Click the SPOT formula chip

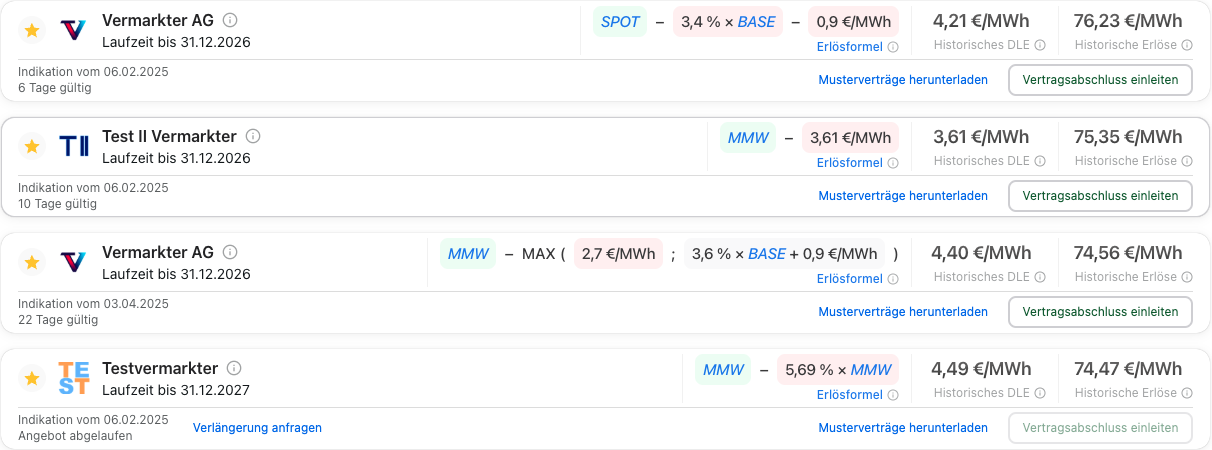(620, 22)
